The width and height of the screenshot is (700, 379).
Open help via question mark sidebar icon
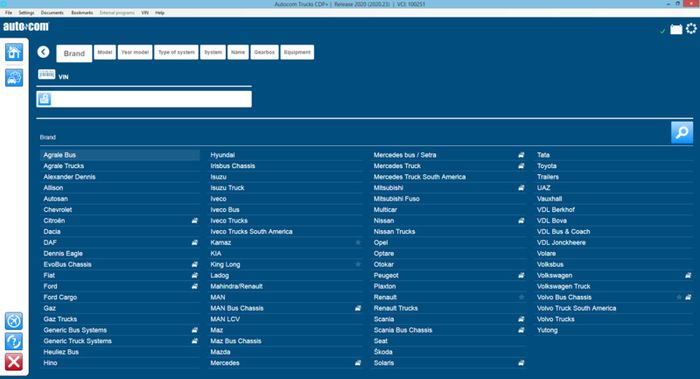[x=14, y=342]
